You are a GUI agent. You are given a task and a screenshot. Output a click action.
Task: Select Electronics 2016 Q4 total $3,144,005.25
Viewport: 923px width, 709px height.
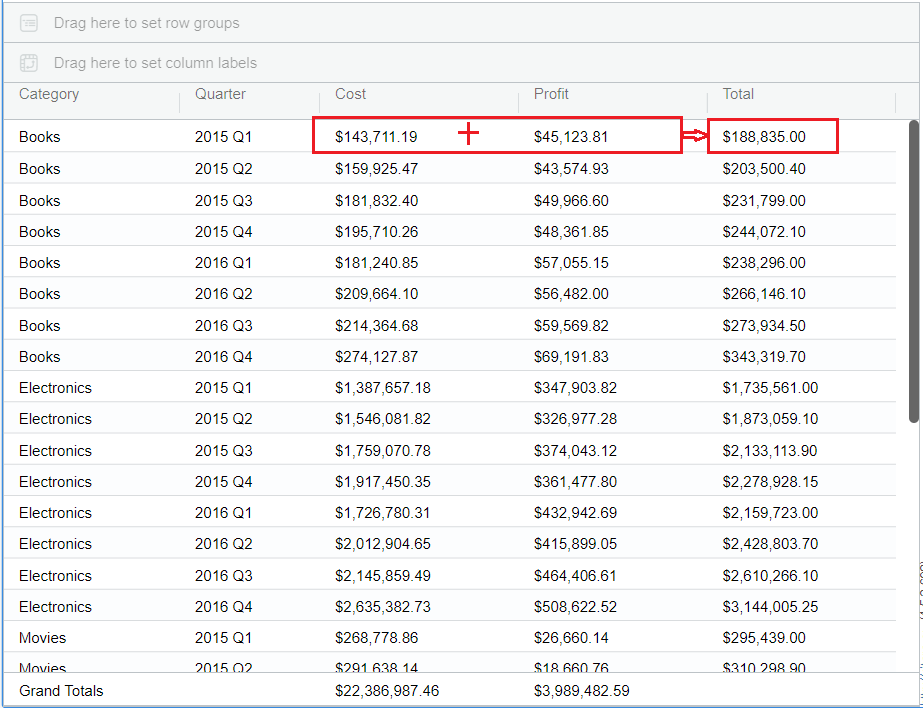click(x=770, y=607)
